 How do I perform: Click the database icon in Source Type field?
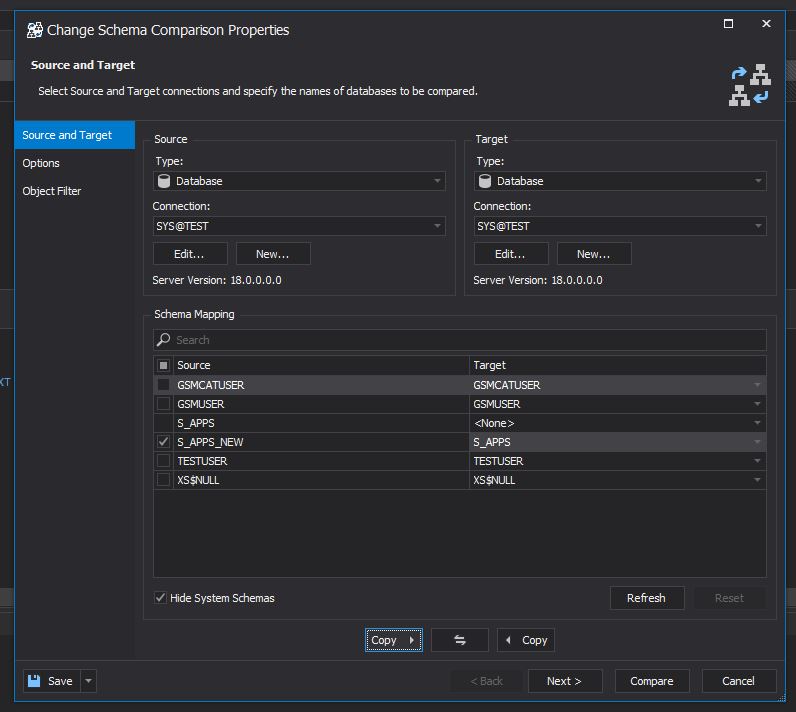point(164,181)
